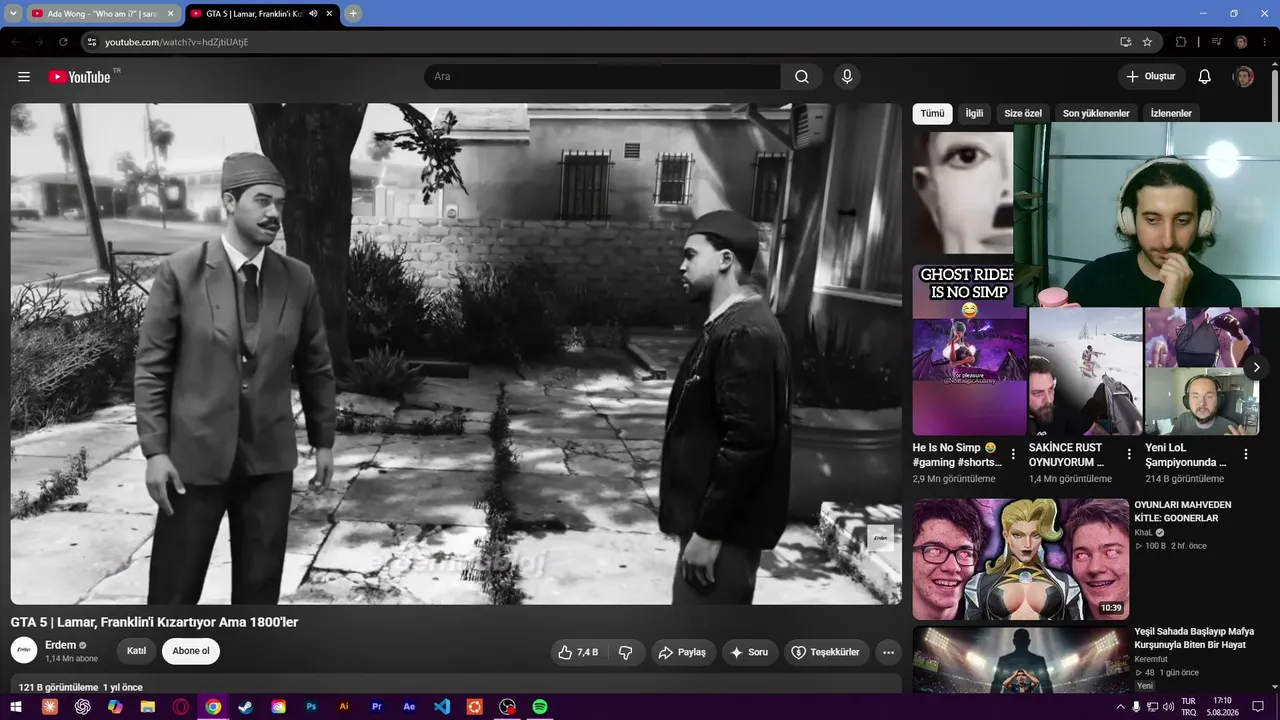Open options for Yeni LoL short
The height and width of the screenshot is (720, 1280).
[1246, 454]
